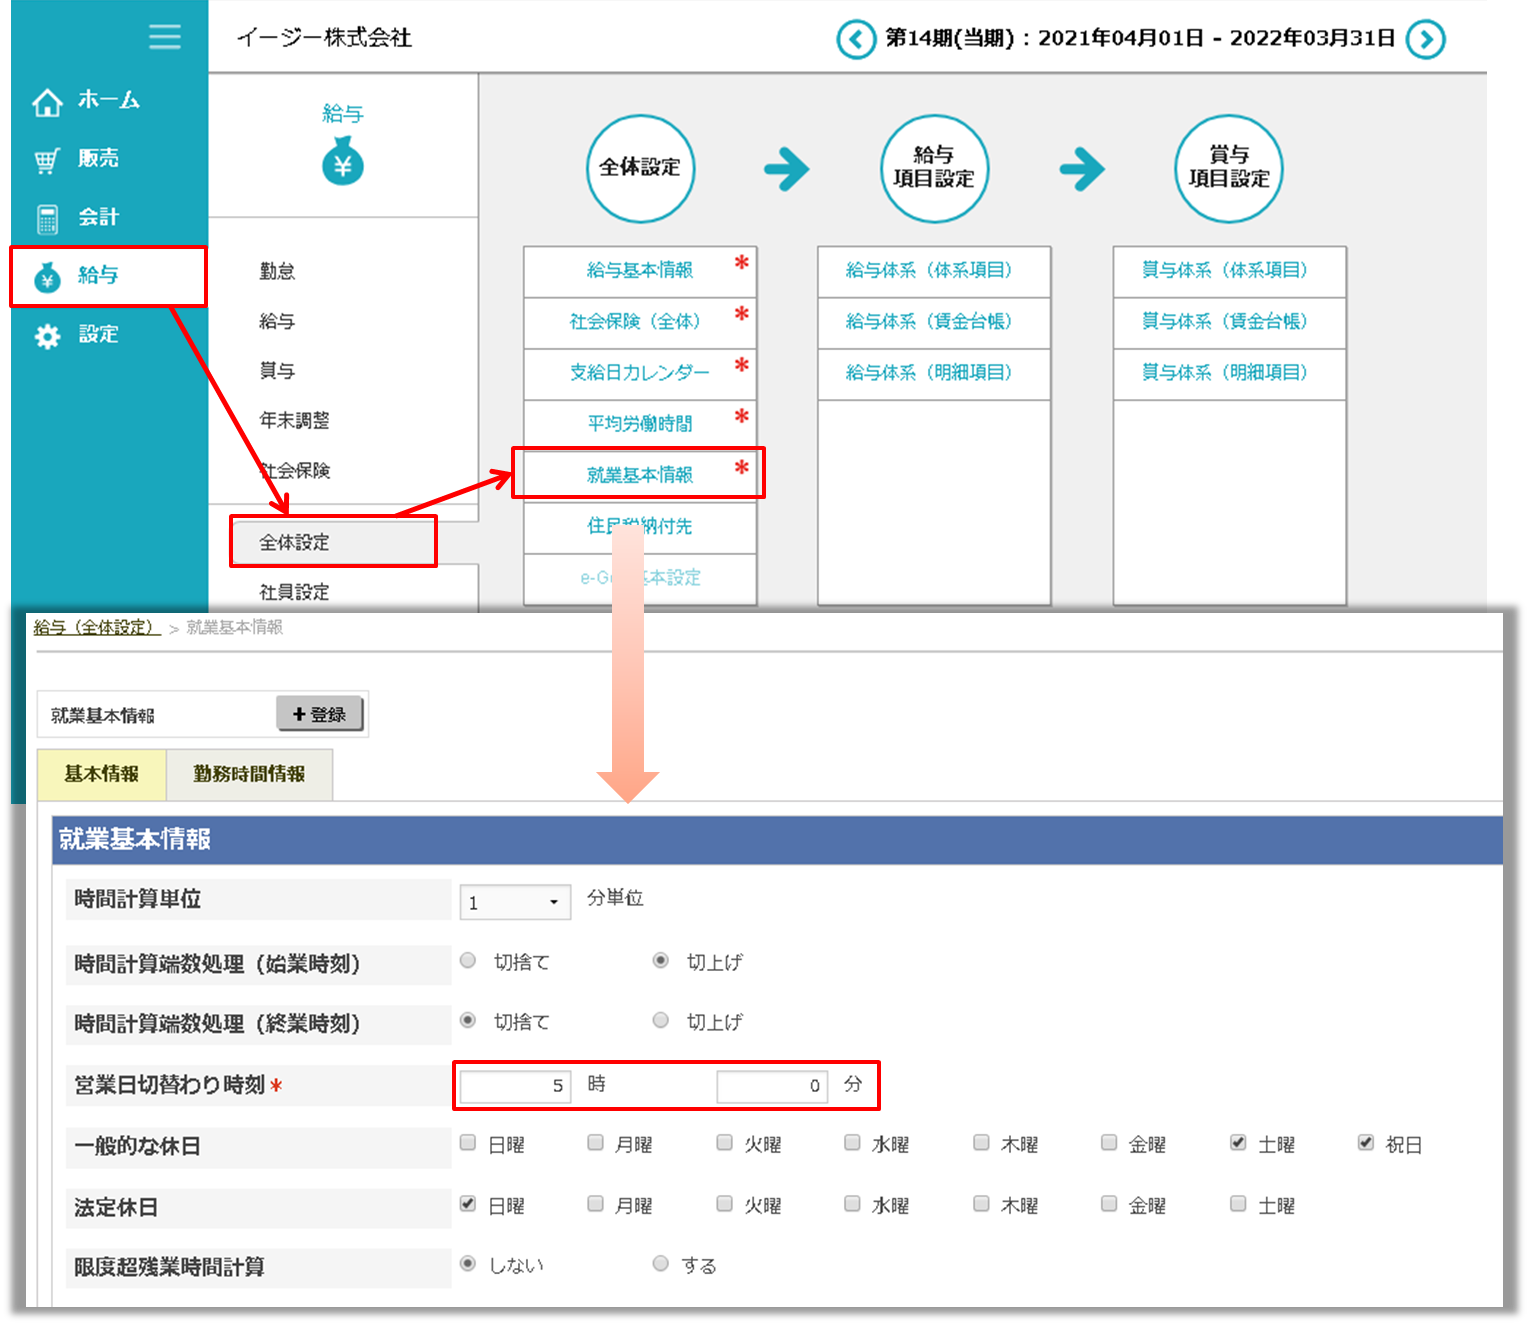1529x1325 pixels.
Task: Open the 時間計算単位 dropdown
Action: 514,902
